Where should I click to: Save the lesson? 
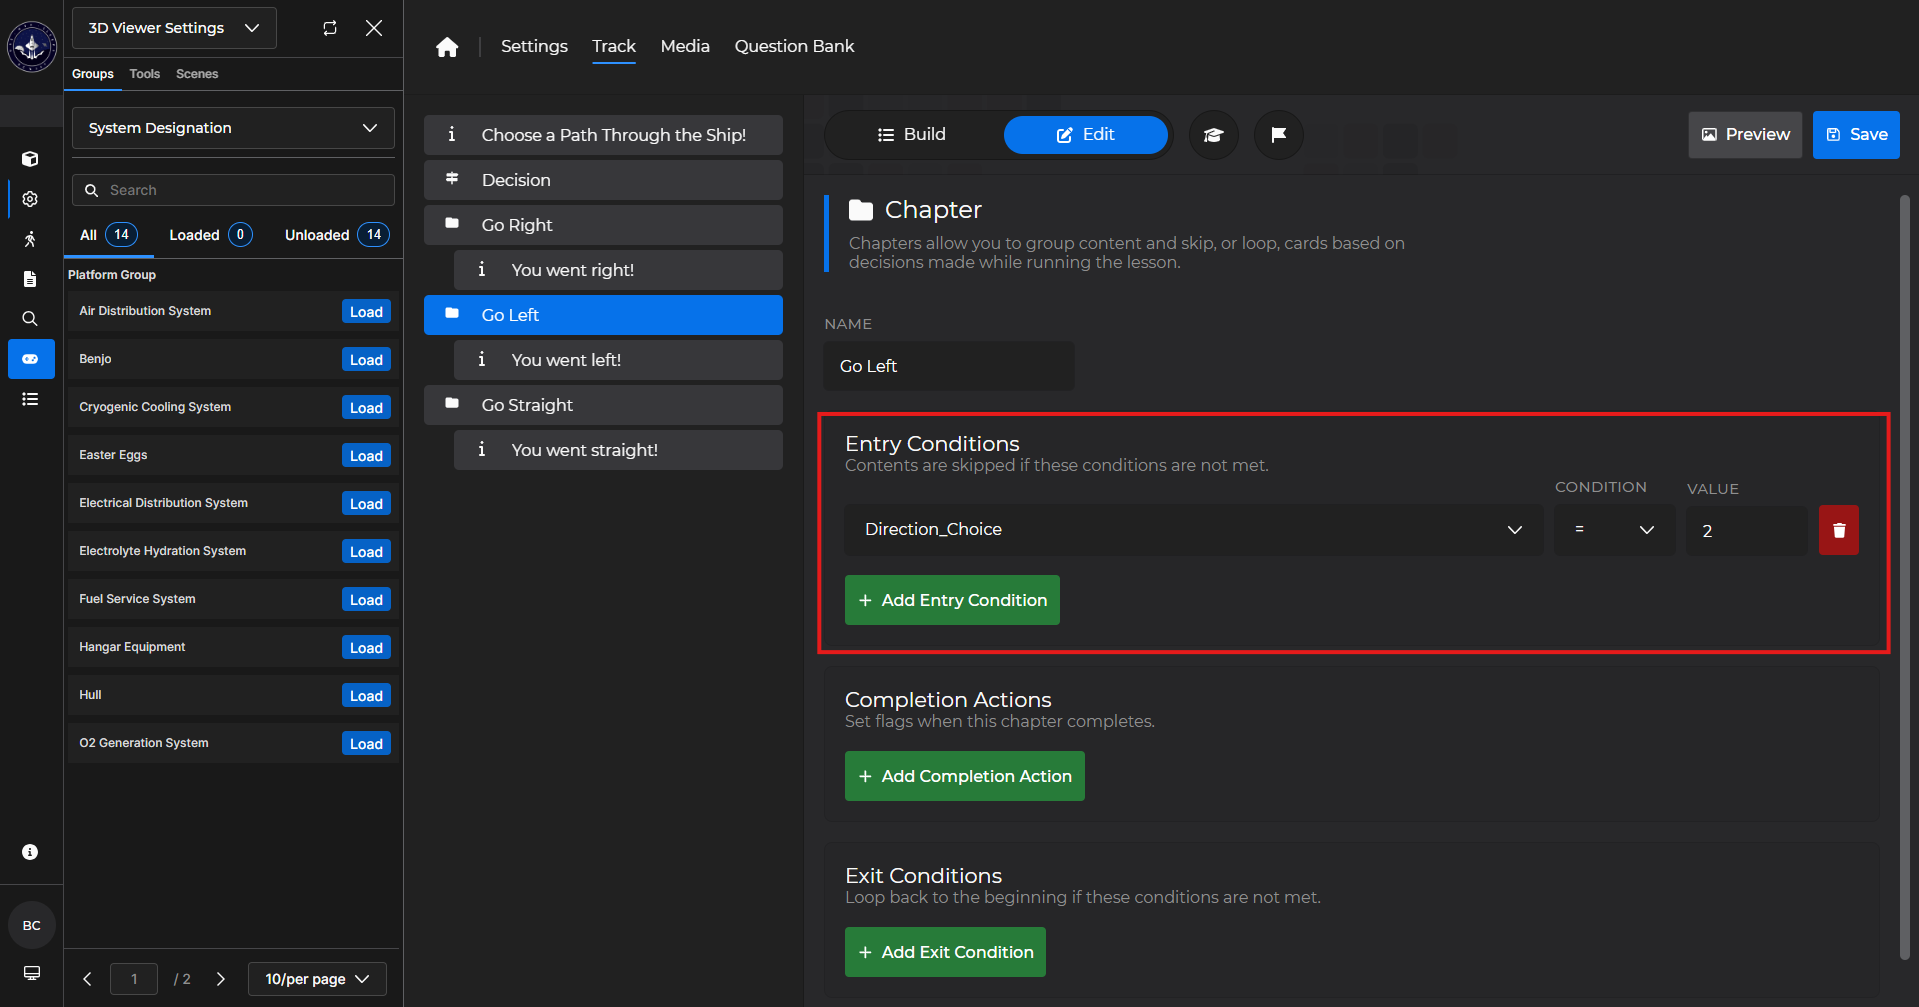[1856, 135]
